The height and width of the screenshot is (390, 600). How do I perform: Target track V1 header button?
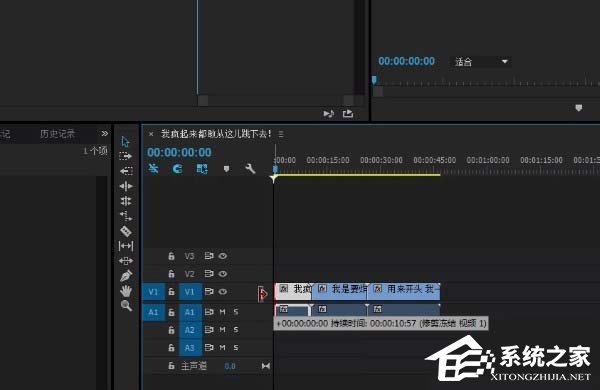click(x=190, y=292)
